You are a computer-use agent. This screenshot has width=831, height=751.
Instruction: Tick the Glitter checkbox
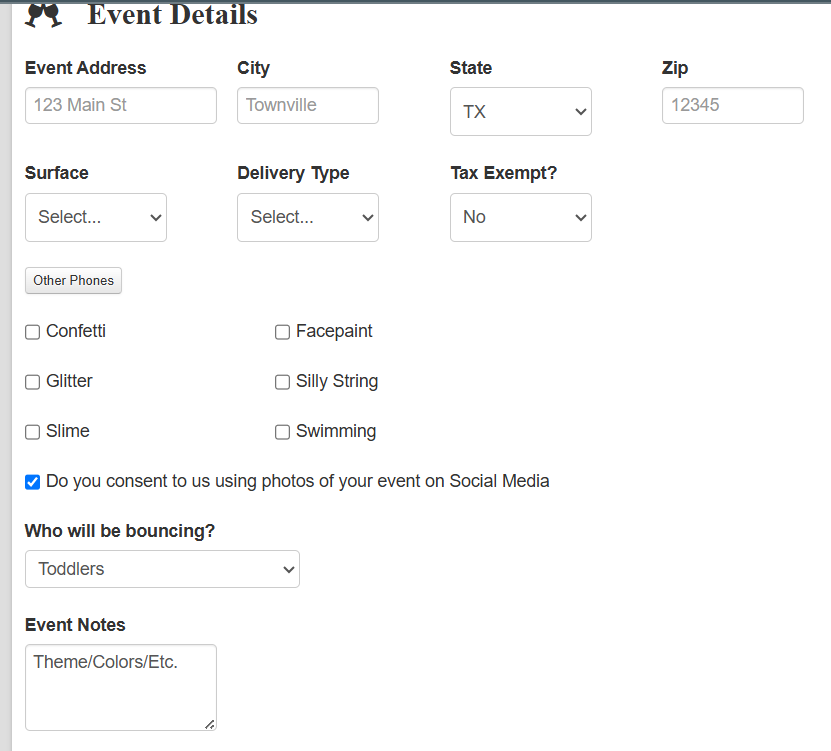coord(33,382)
